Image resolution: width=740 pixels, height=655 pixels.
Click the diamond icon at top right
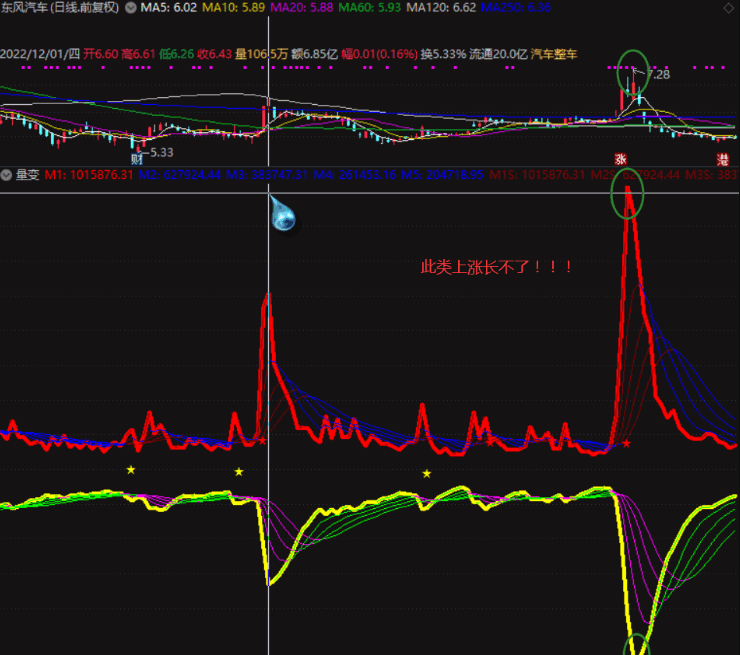pos(729,8)
